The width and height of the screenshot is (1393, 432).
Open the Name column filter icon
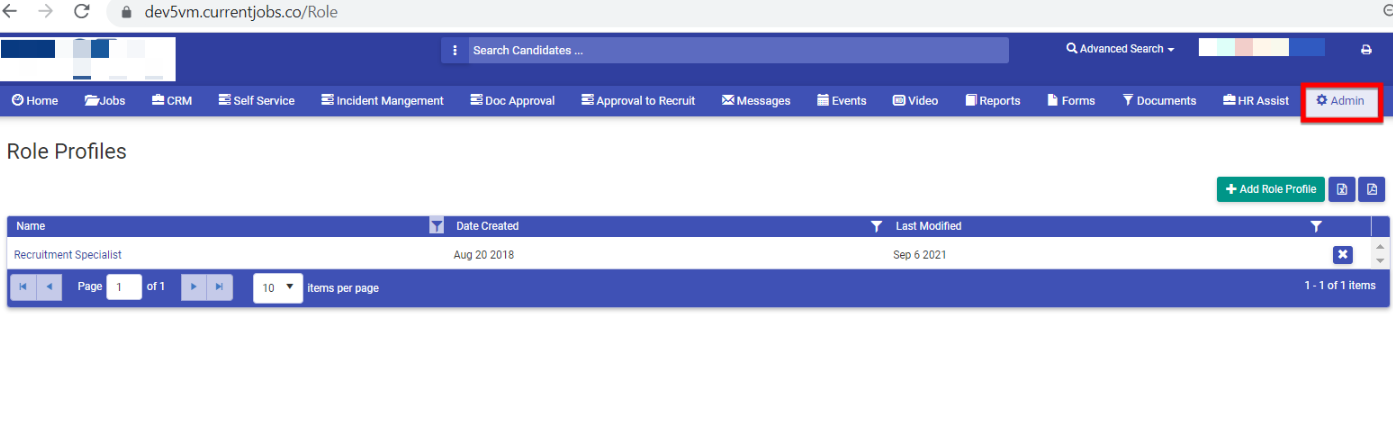tap(436, 226)
